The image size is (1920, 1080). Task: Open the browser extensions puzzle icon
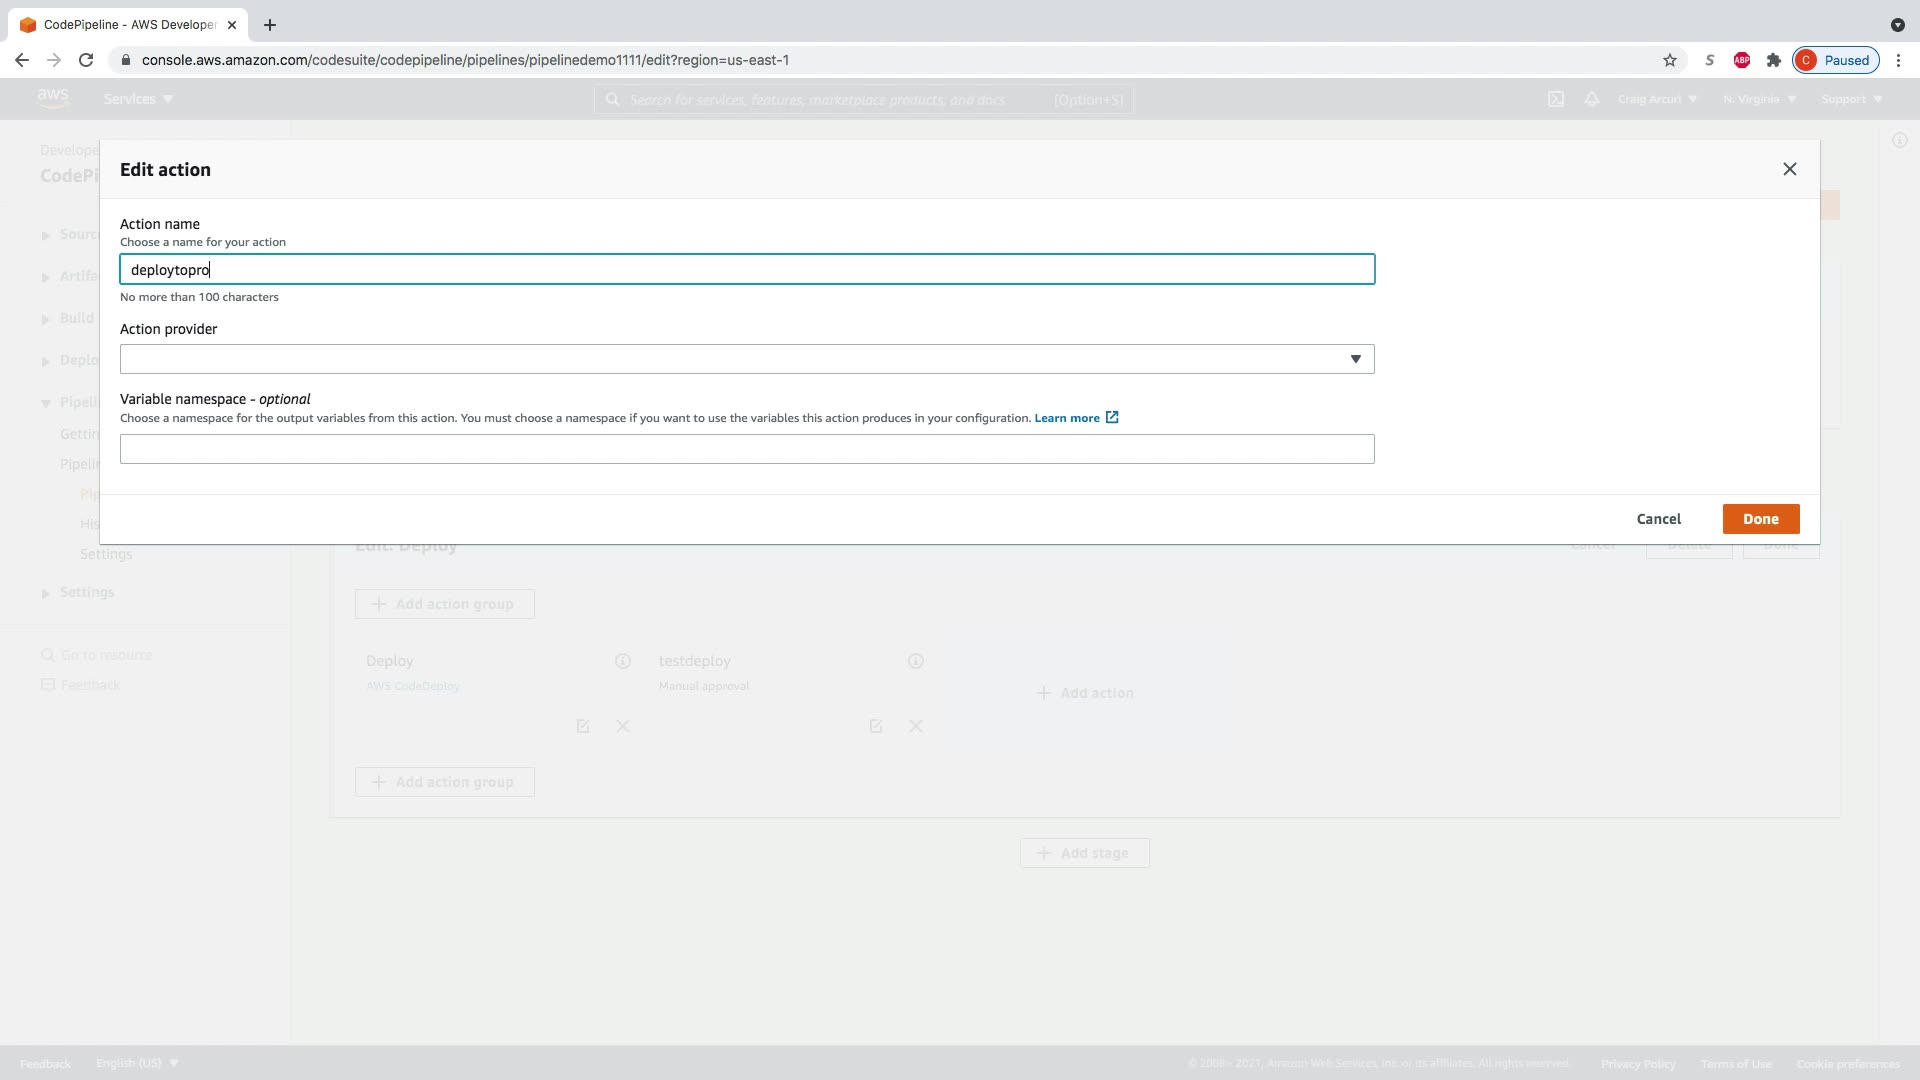[1773, 60]
